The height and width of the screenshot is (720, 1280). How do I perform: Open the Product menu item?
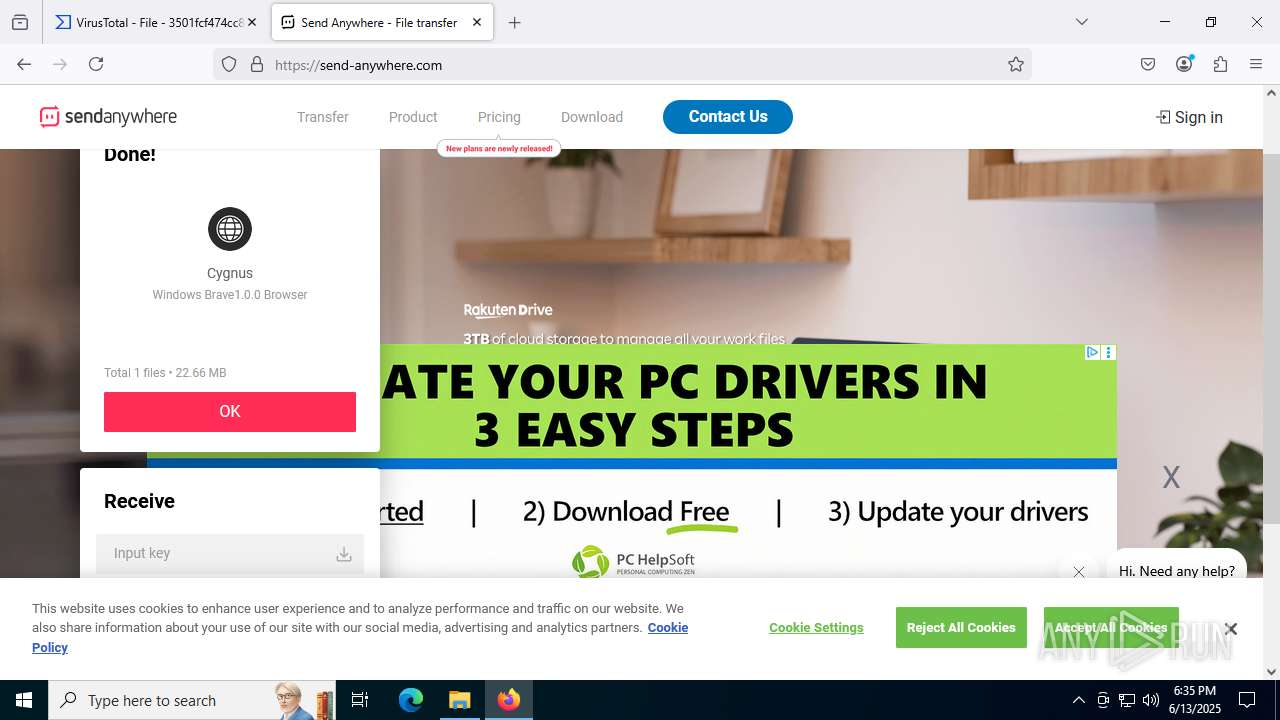point(413,117)
